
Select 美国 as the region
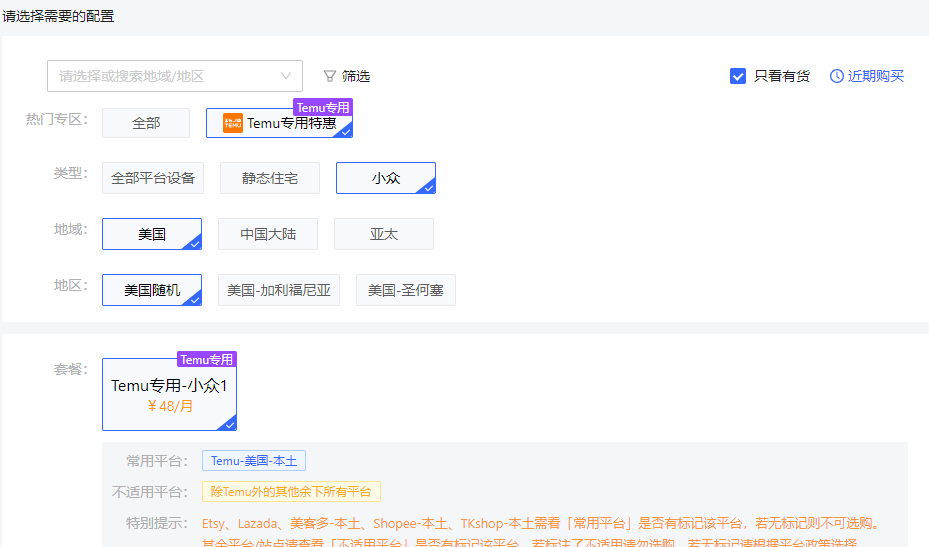pyautogui.click(x=152, y=234)
